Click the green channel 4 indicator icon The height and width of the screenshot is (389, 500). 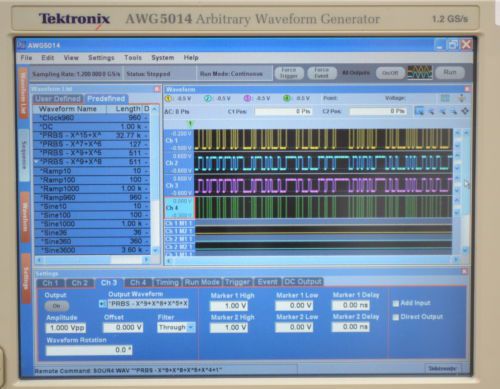[x=287, y=98]
